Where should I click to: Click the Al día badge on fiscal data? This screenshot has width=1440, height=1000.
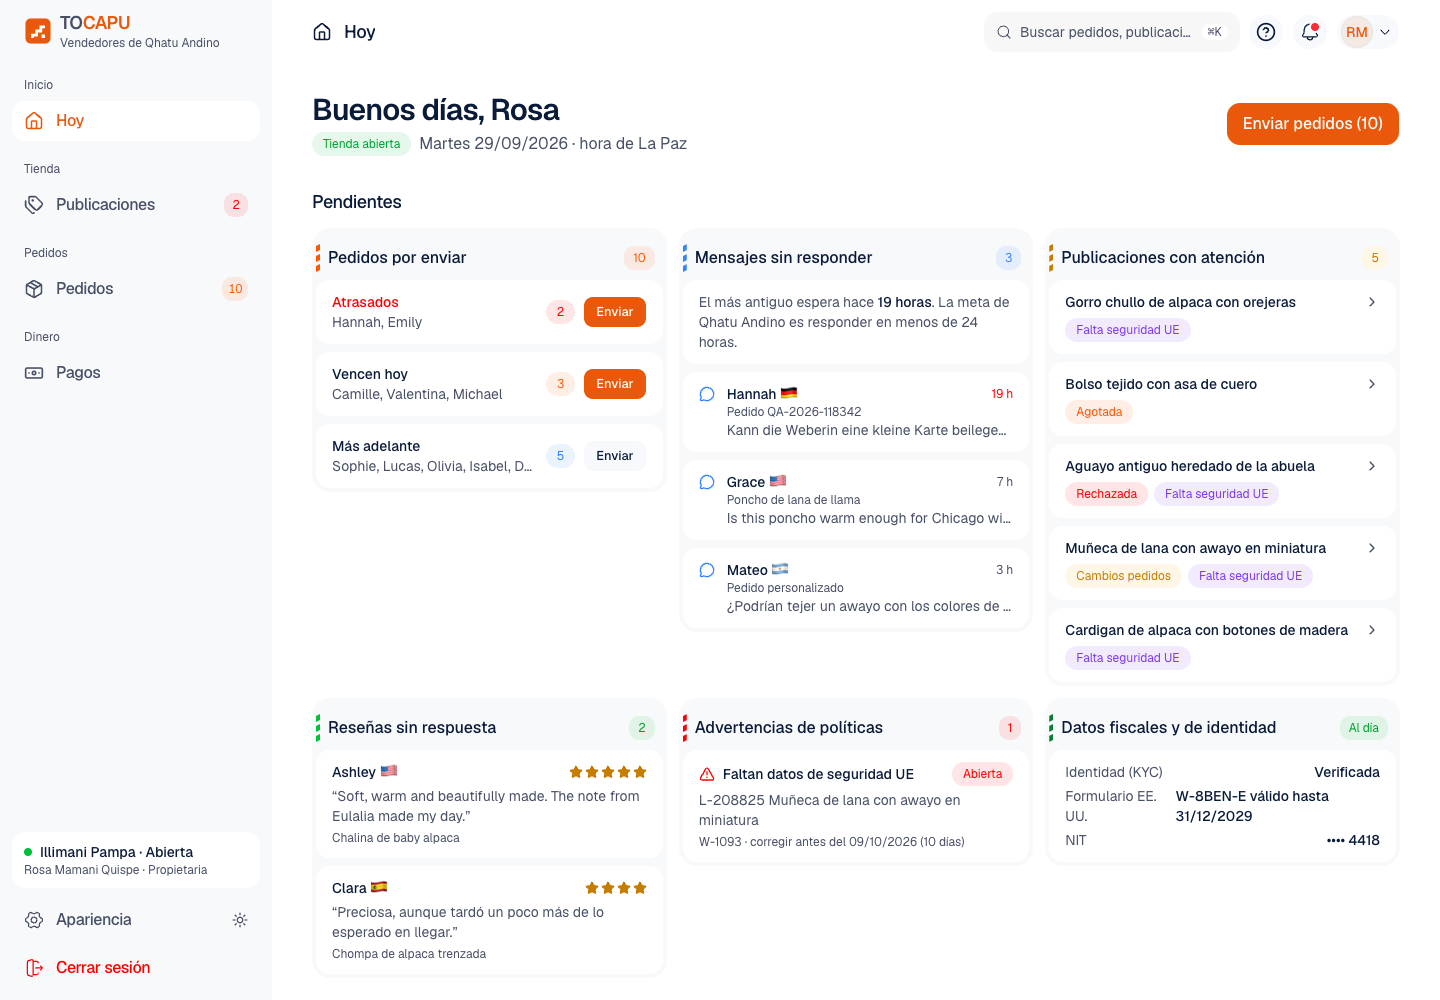[x=1363, y=728]
